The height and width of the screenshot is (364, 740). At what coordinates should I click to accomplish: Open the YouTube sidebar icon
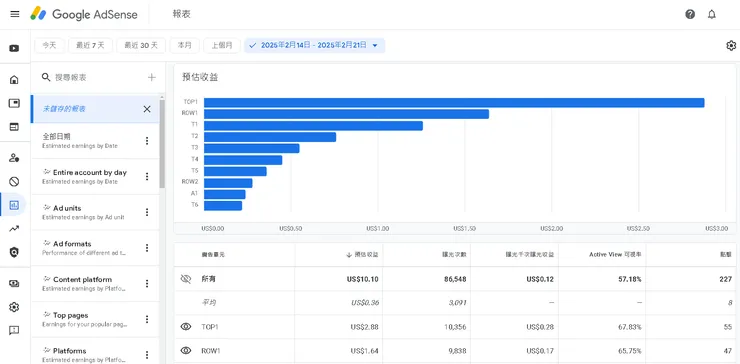[14, 48]
